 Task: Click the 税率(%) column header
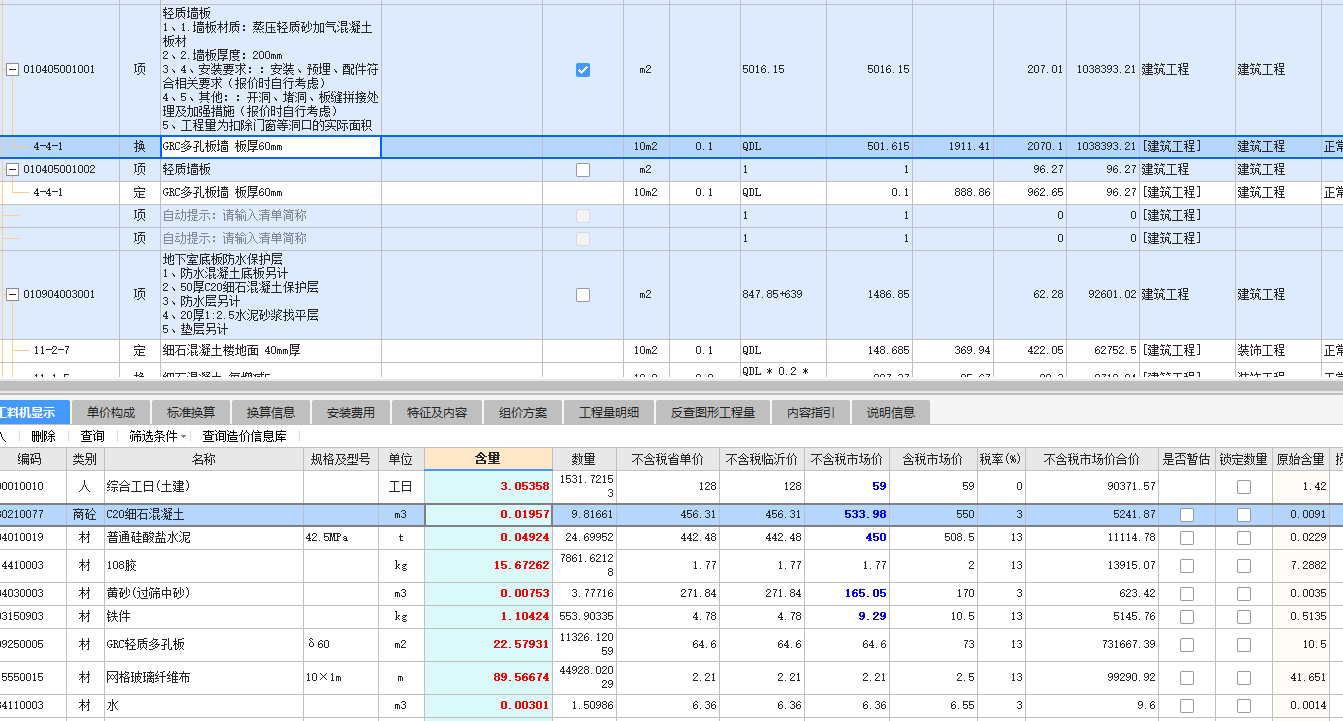(x=1001, y=459)
